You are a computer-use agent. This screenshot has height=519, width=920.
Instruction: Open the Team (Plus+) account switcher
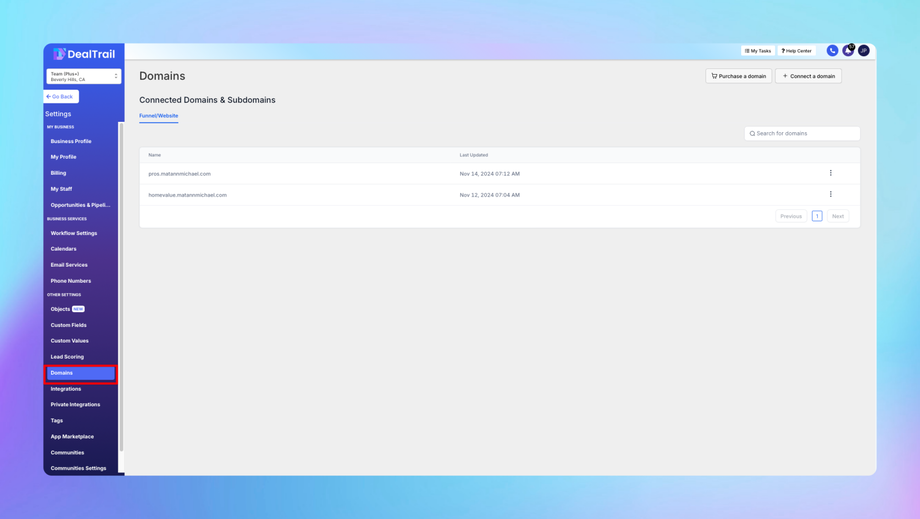tap(84, 76)
